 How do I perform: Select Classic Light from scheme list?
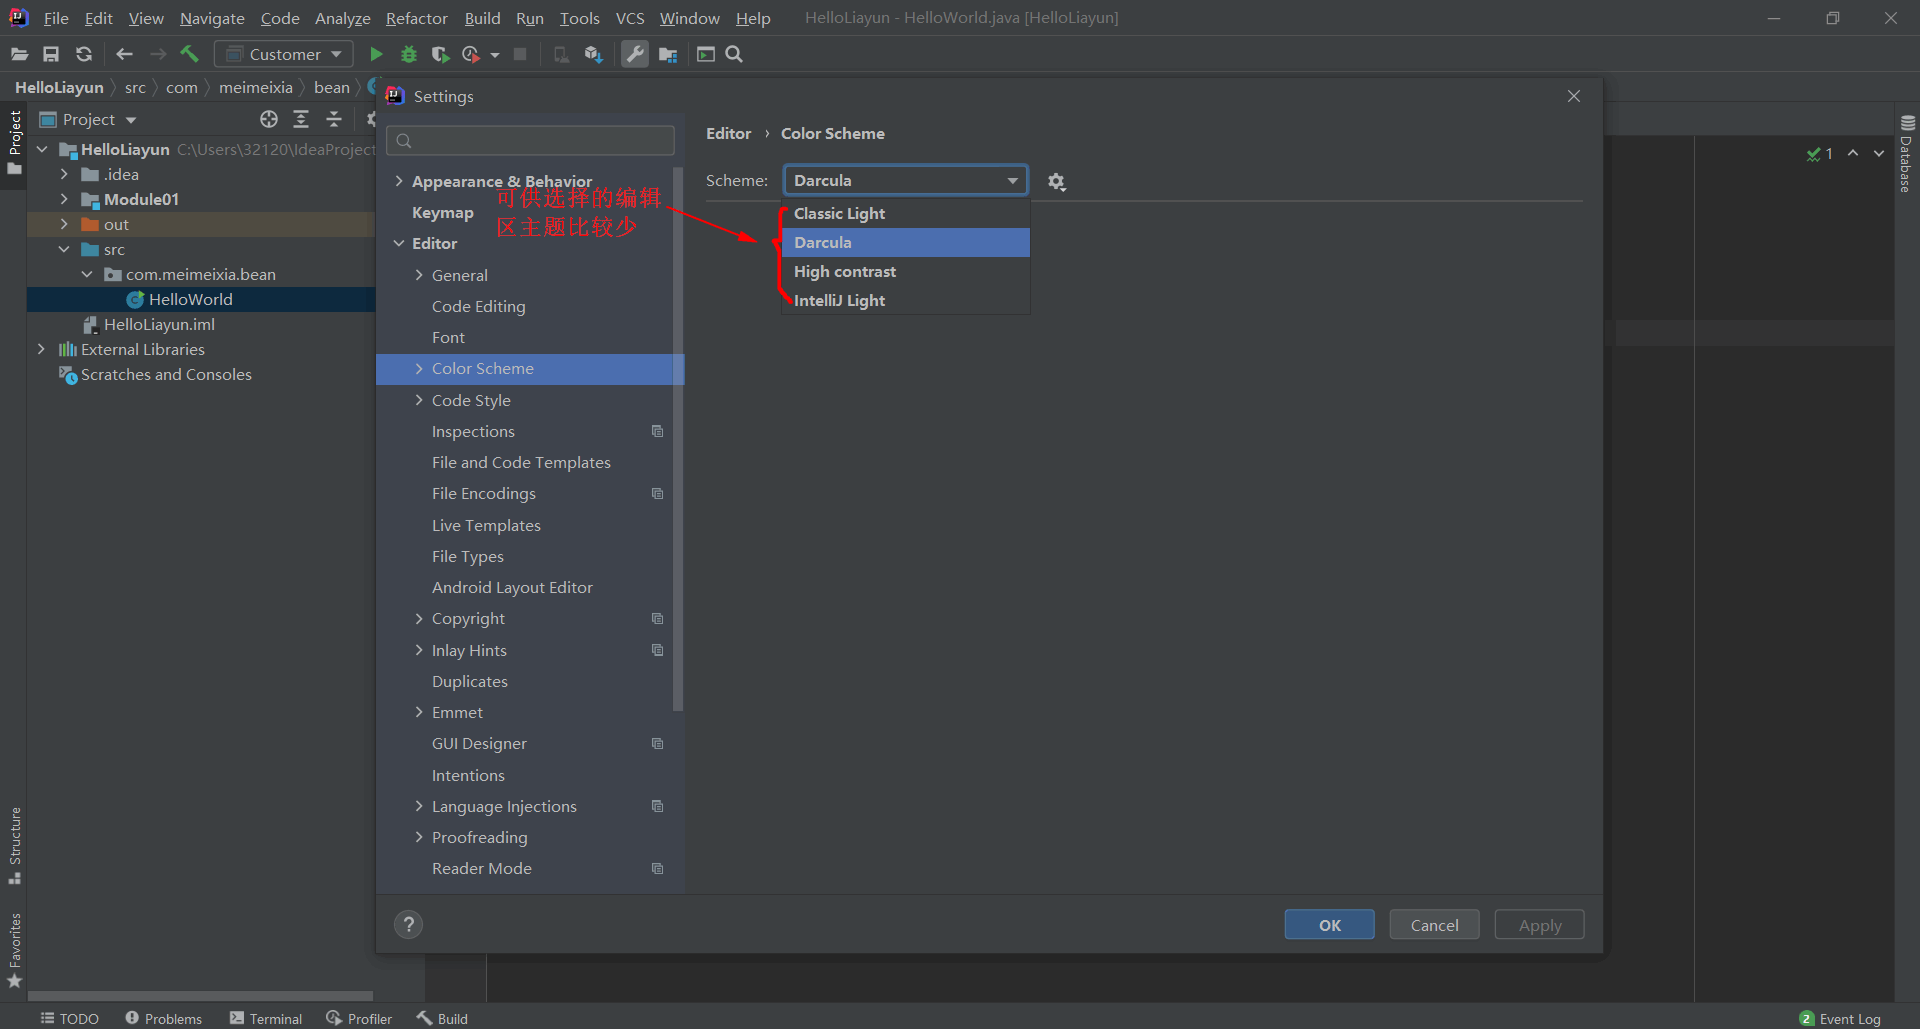coord(906,213)
